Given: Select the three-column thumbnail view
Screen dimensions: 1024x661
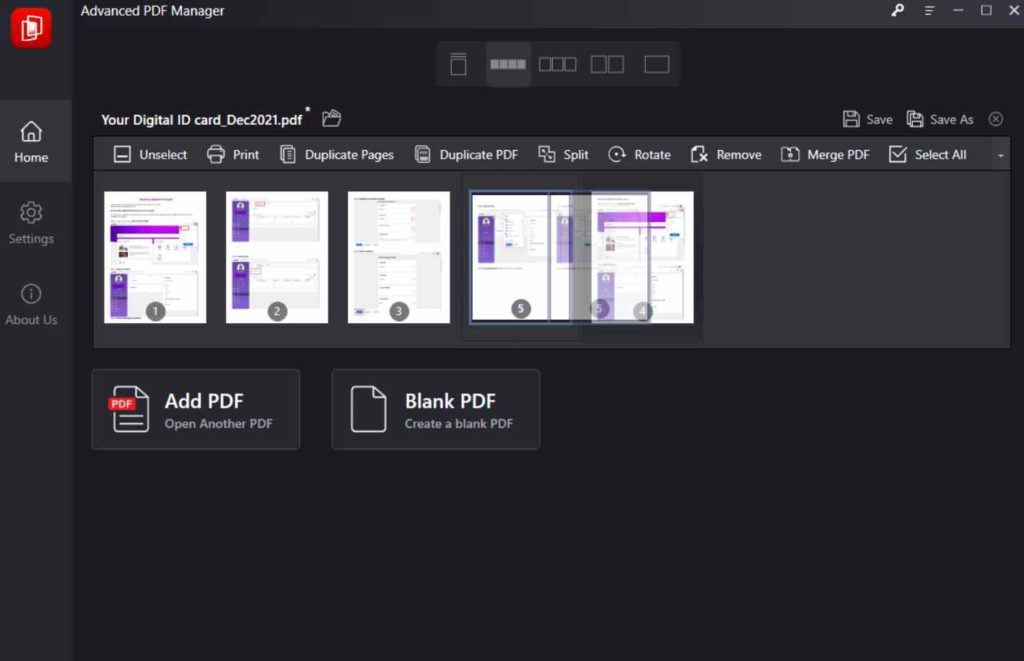Looking at the screenshot, I should pyautogui.click(x=558, y=64).
